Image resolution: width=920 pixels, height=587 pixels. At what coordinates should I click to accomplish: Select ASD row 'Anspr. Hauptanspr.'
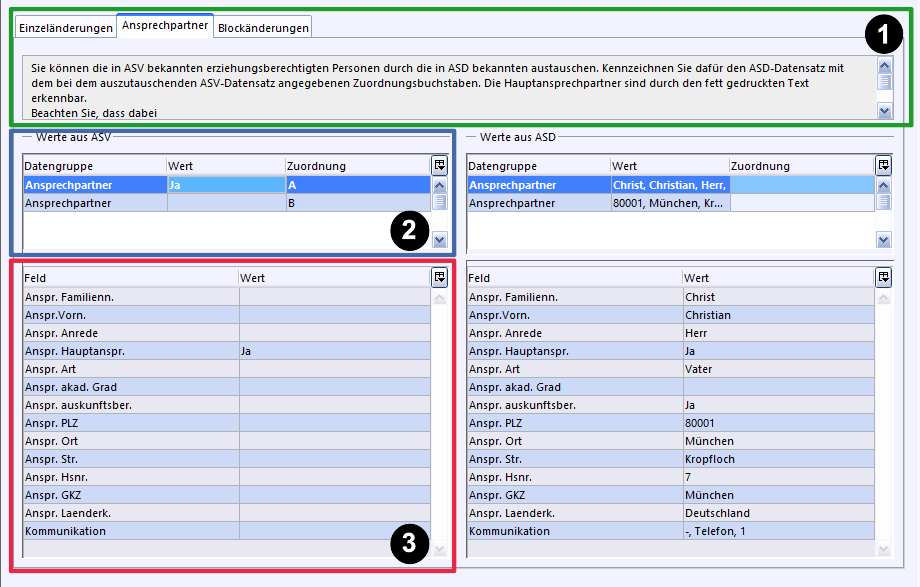coord(671,351)
